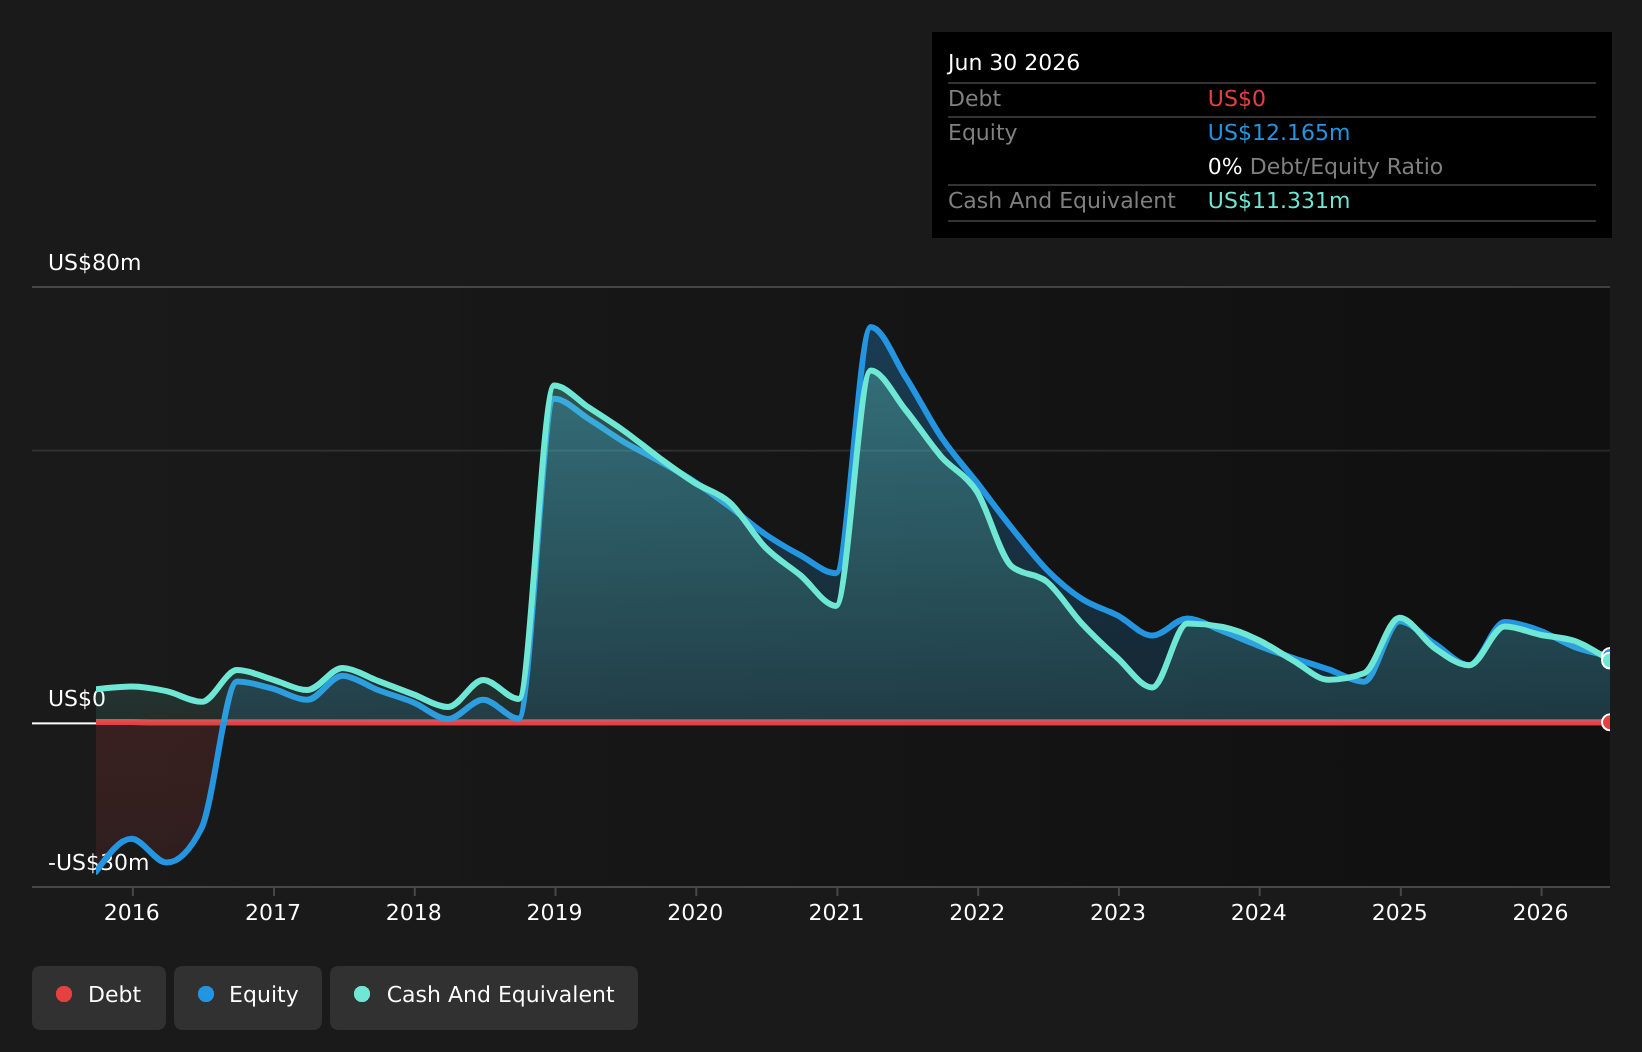This screenshot has height=1052, width=1642.
Task: Toggle the Equity series legend button
Action: point(248,997)
